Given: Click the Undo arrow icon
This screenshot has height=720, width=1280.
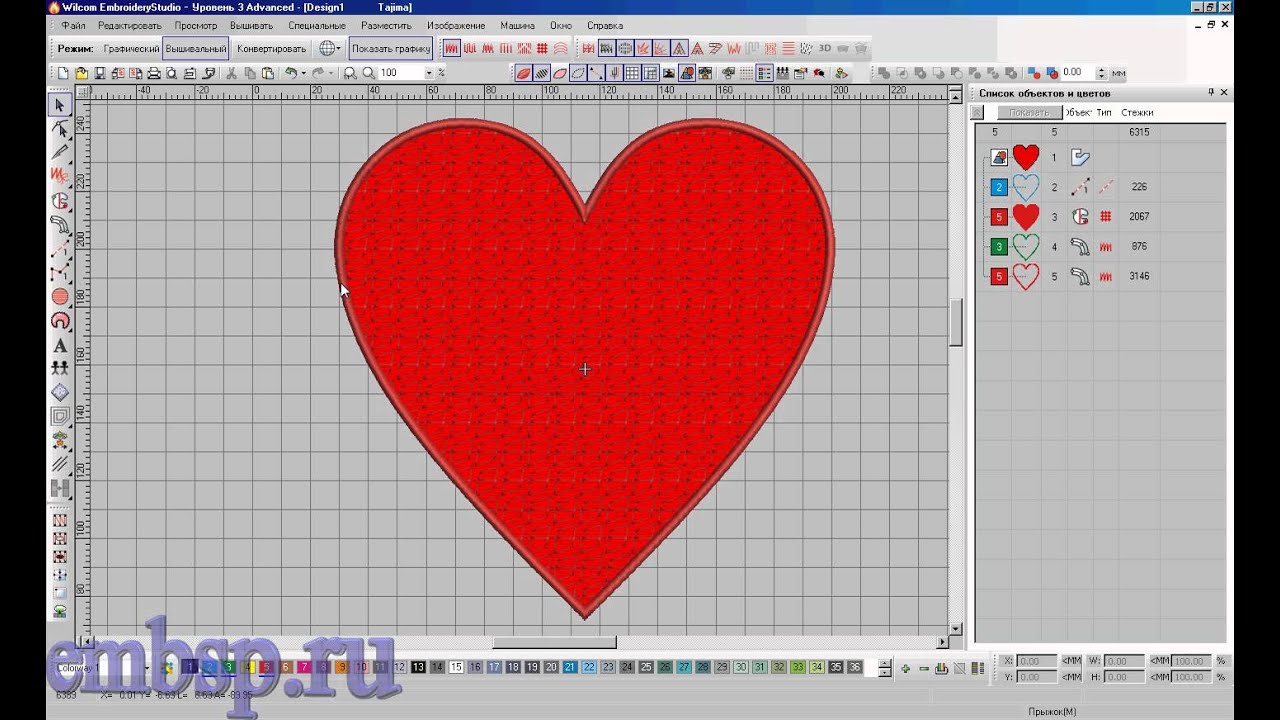Looking at the screenshot, I should pos(291,73).
